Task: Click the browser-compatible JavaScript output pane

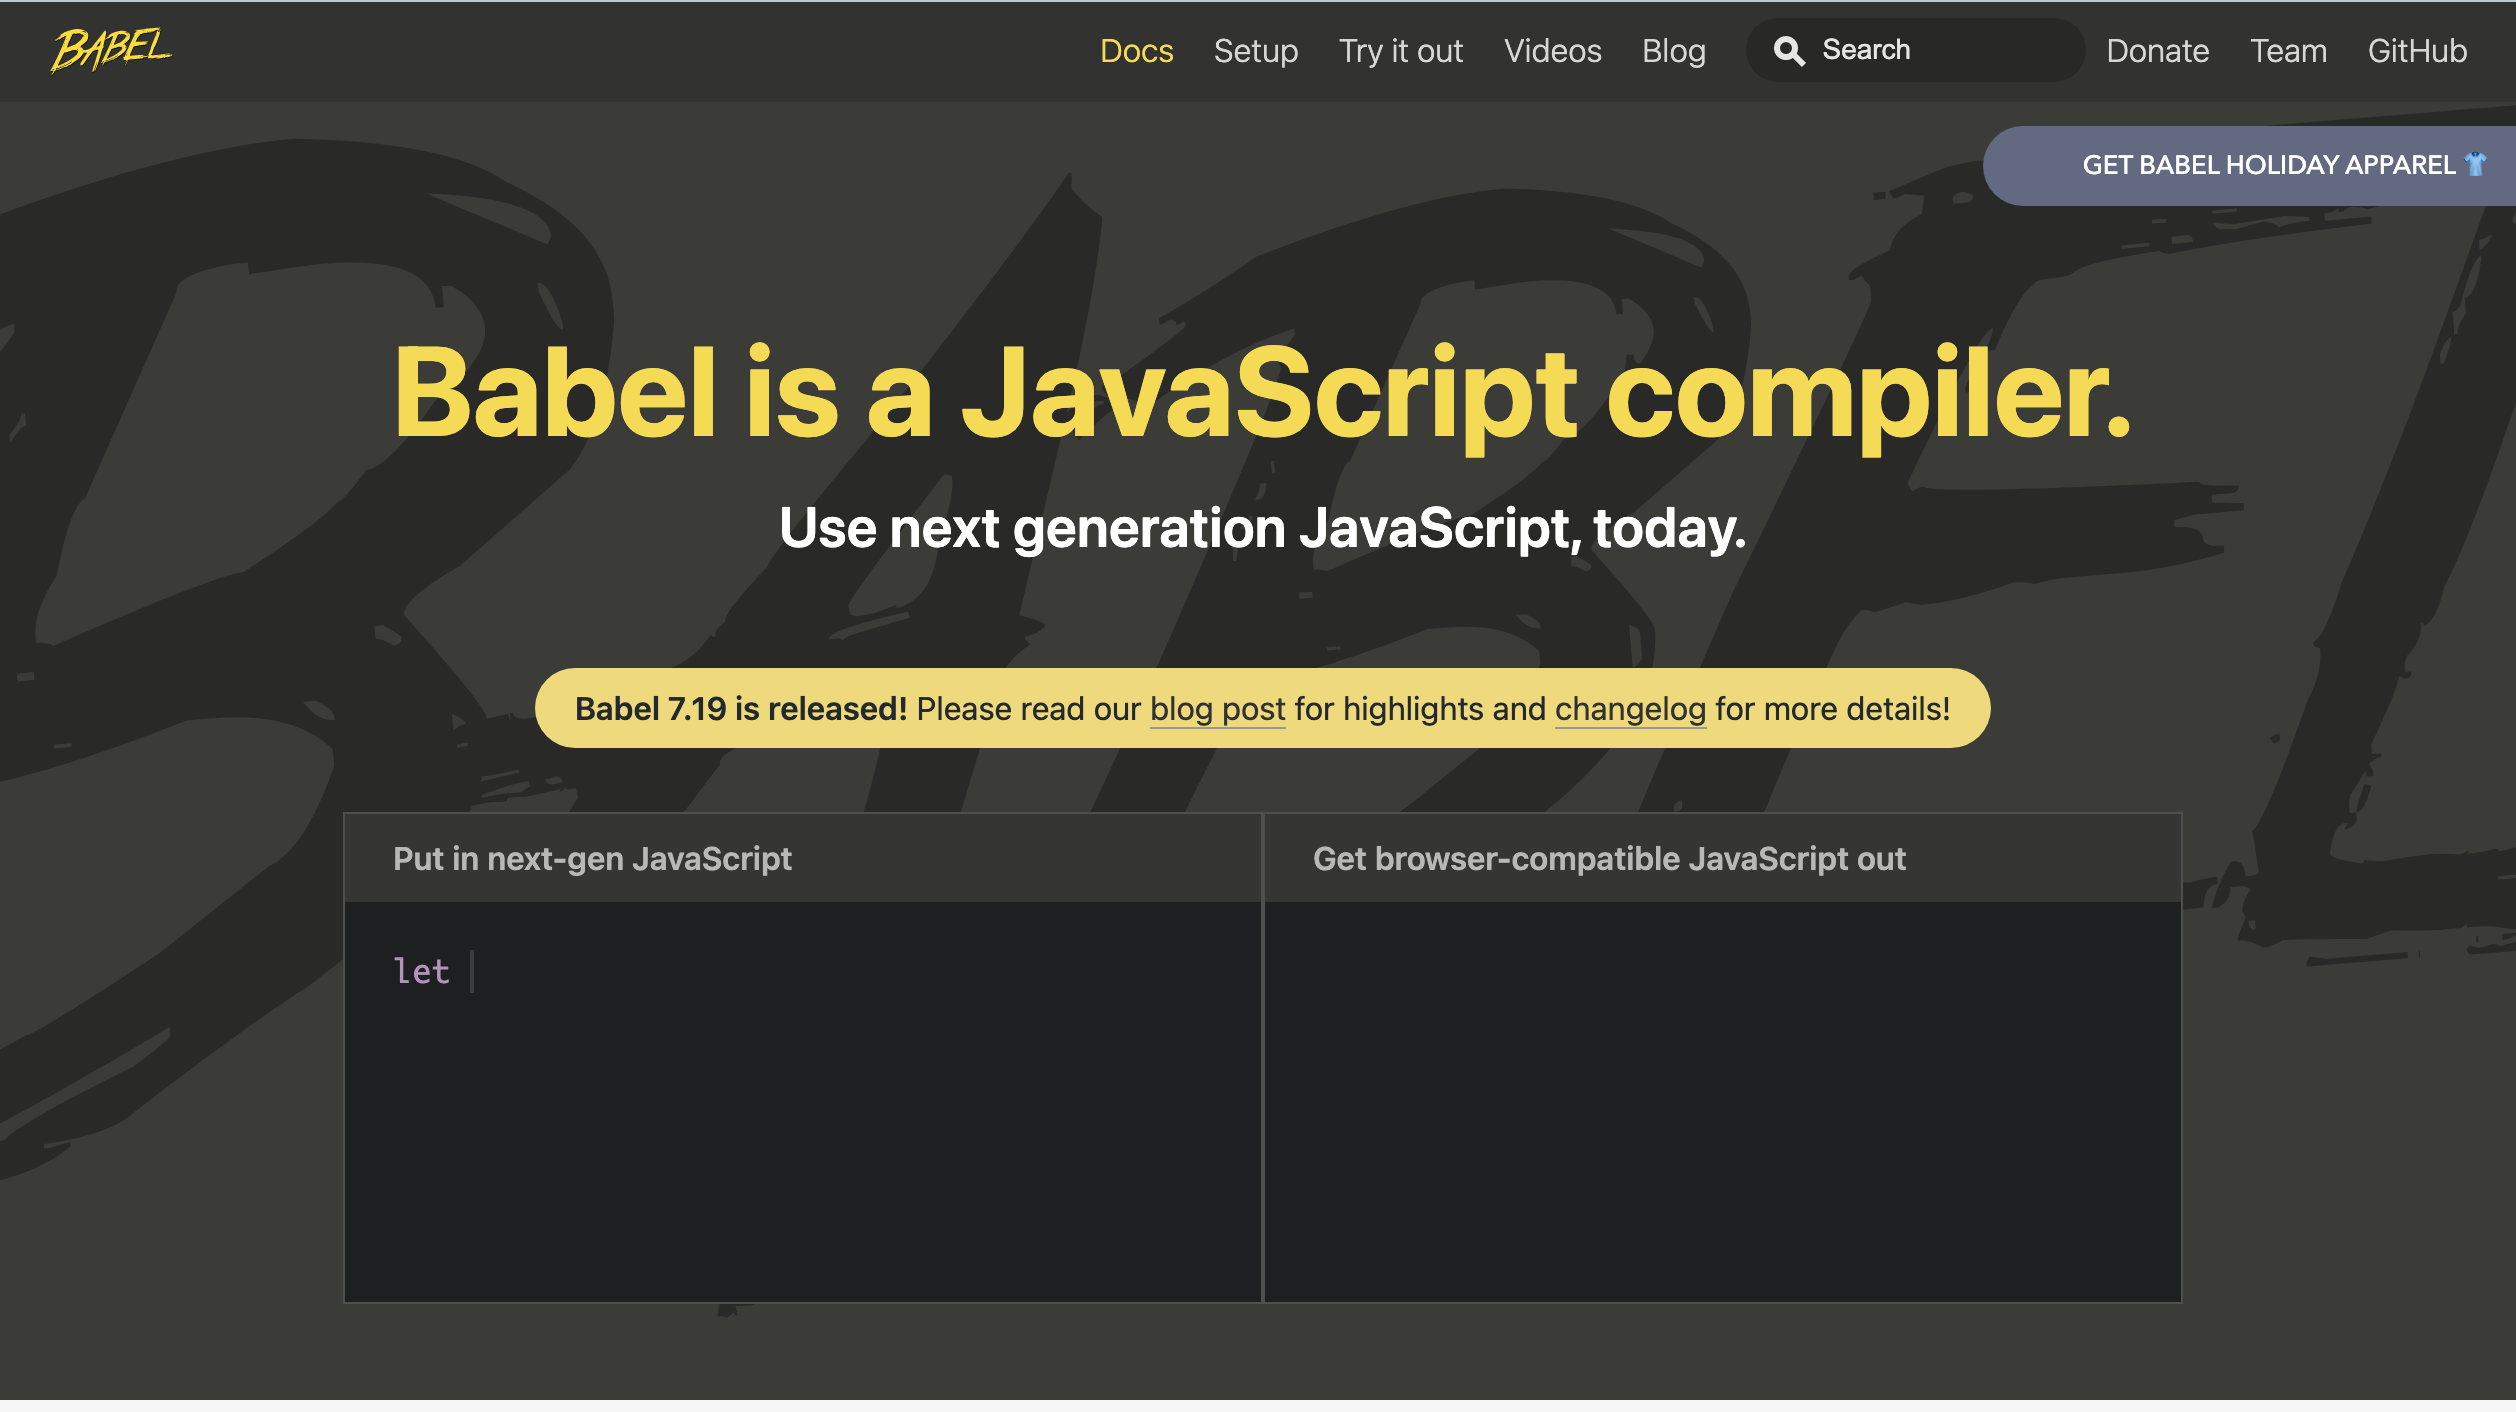Action: point(1722,1100)
